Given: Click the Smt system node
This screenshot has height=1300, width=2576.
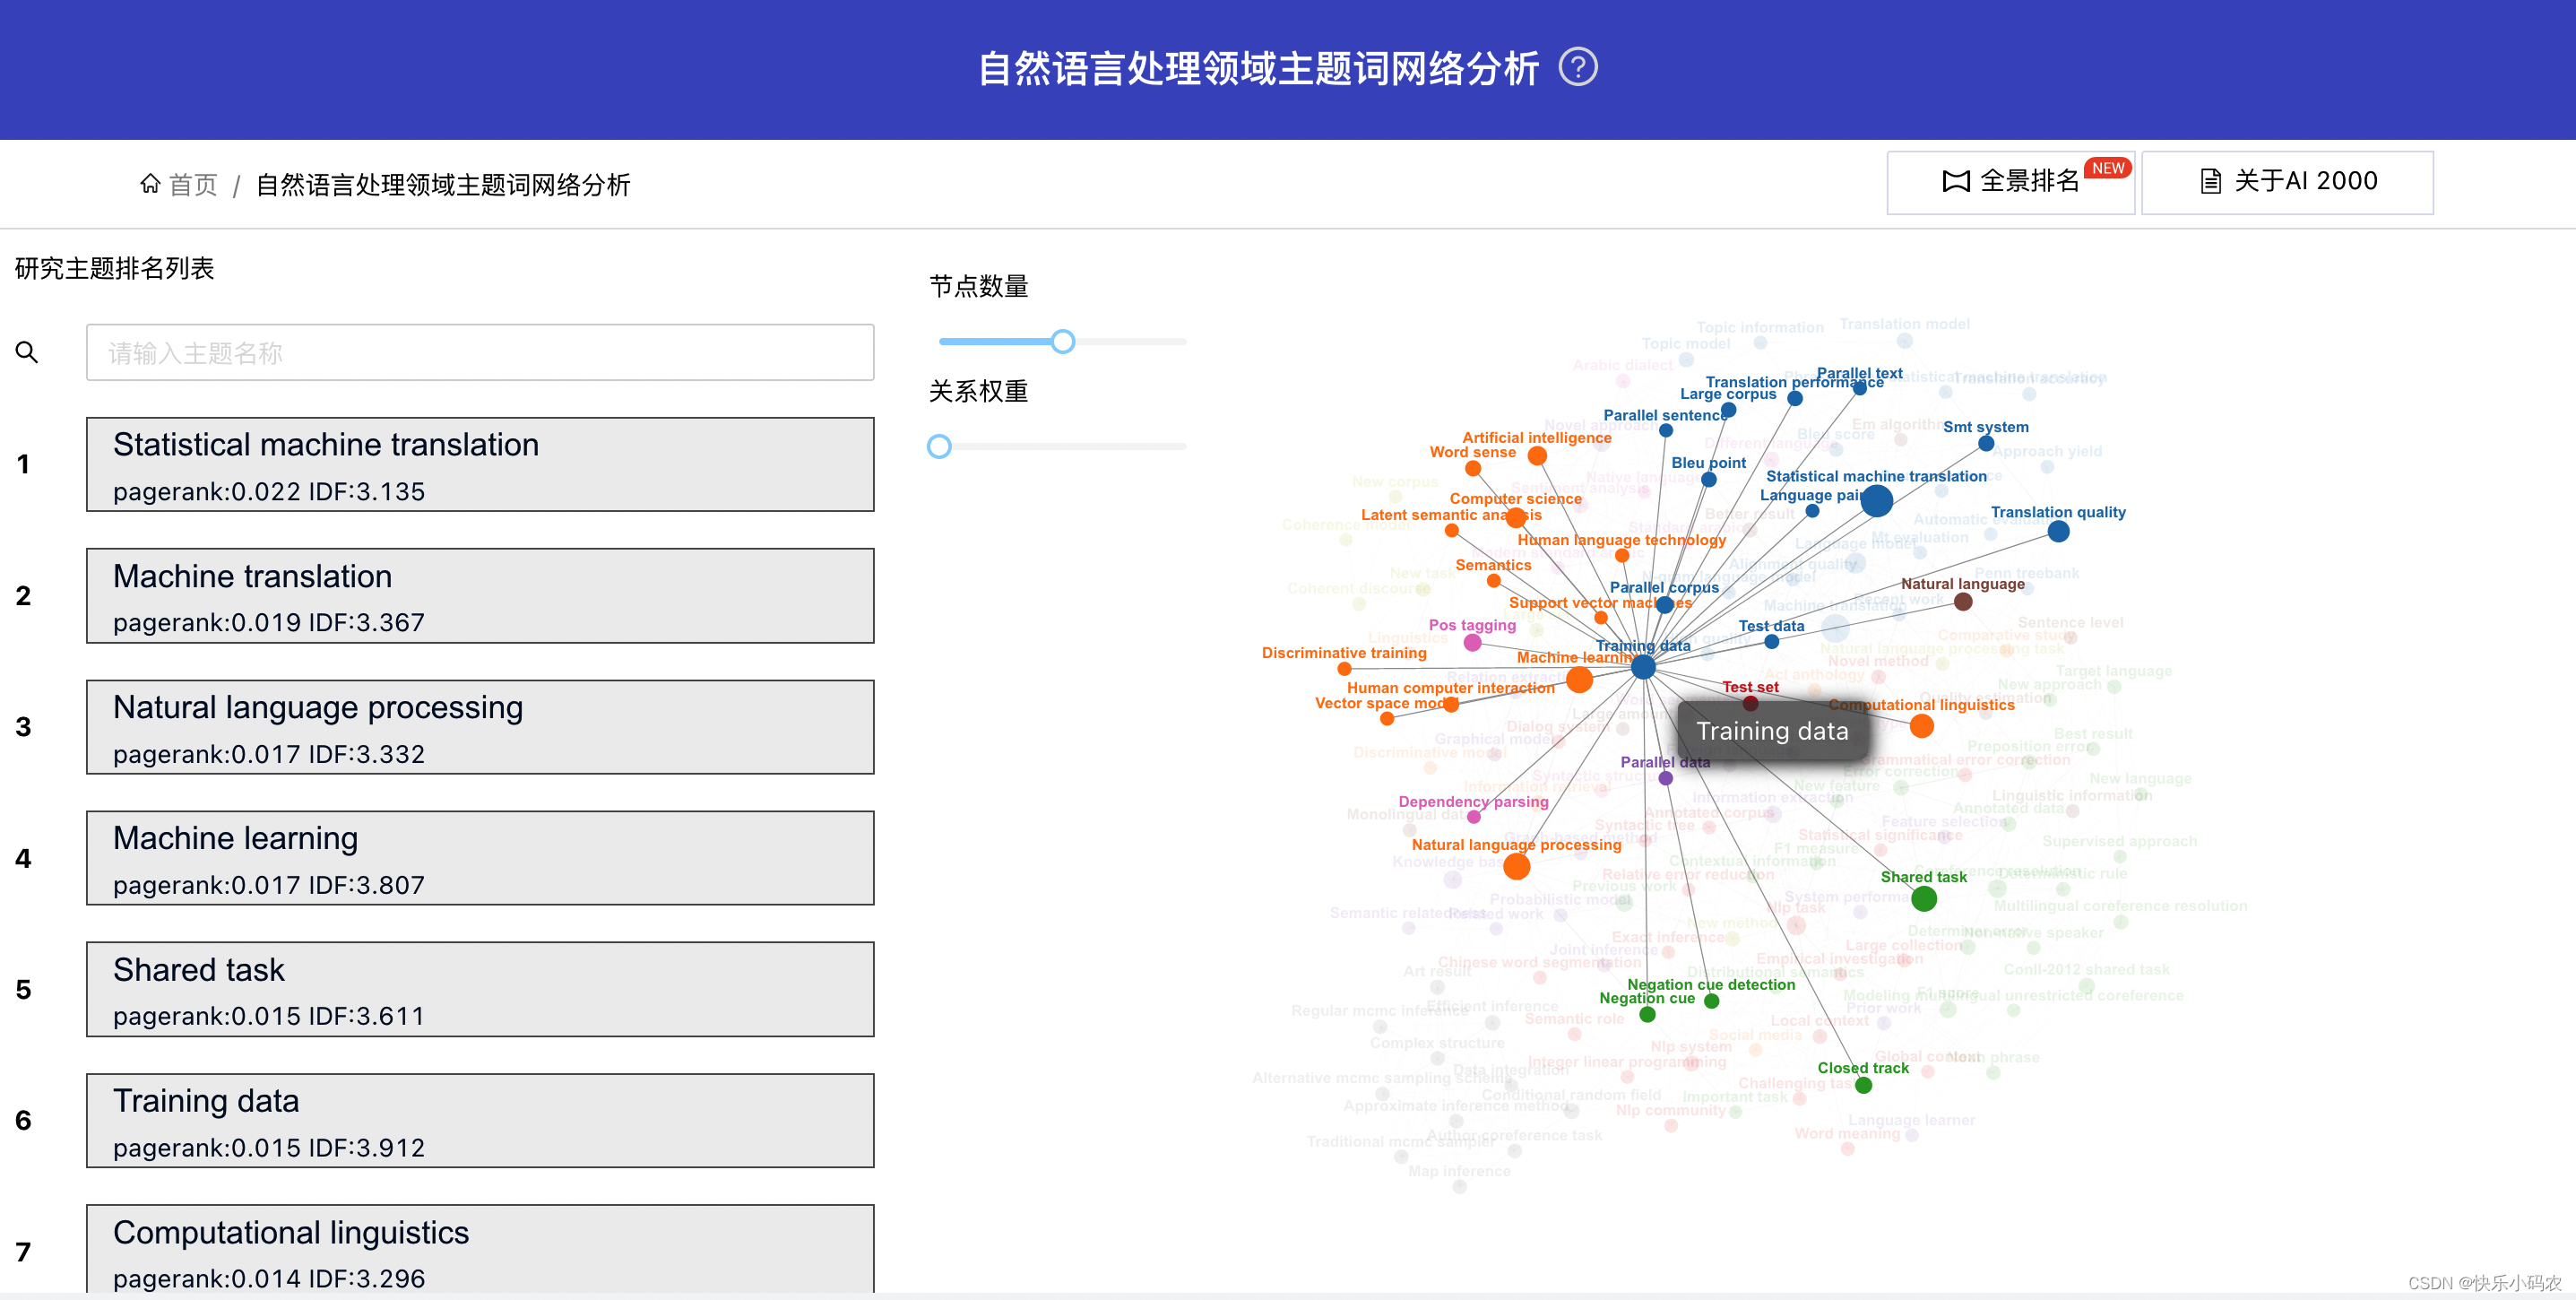Looking at the screenshot, I should pyautogui.click(x=1986, y=444).
